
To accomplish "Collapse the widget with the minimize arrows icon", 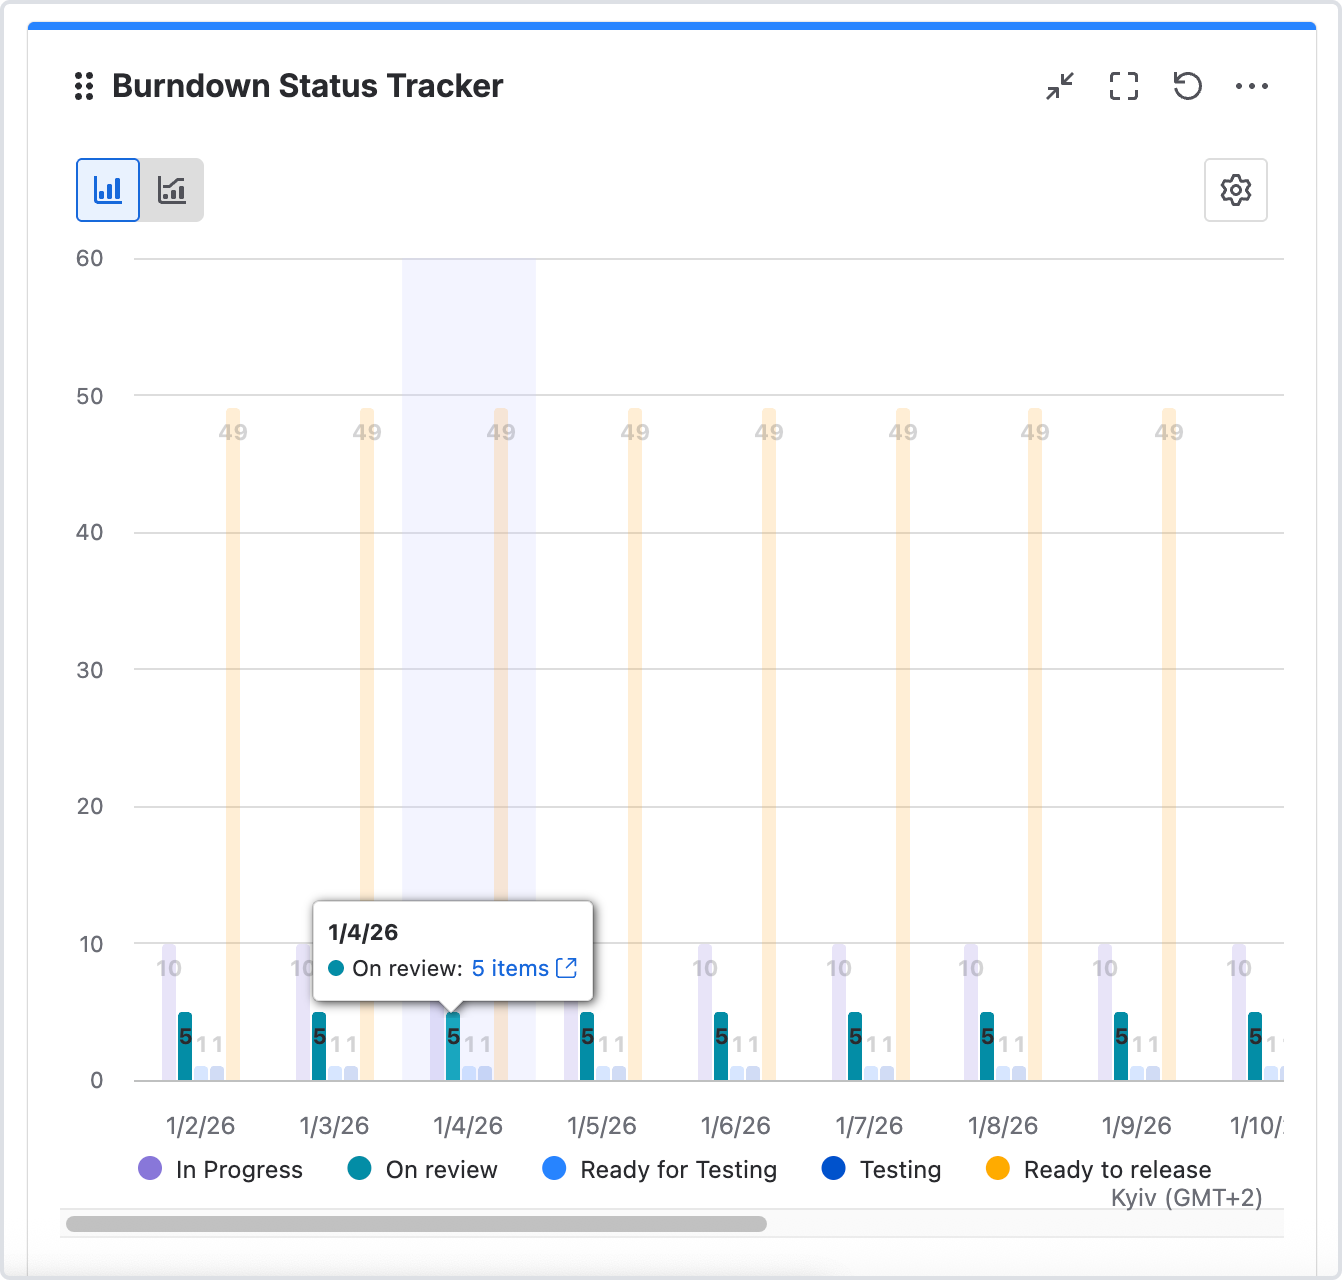I will click(1059, 87).
